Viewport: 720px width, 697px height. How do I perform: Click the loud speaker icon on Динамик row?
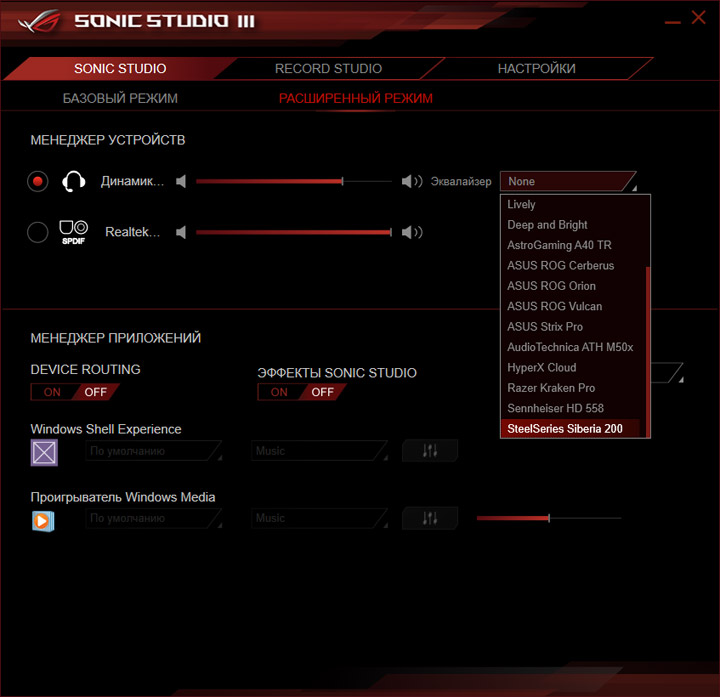pyautogui.click(x=412, y=181)
